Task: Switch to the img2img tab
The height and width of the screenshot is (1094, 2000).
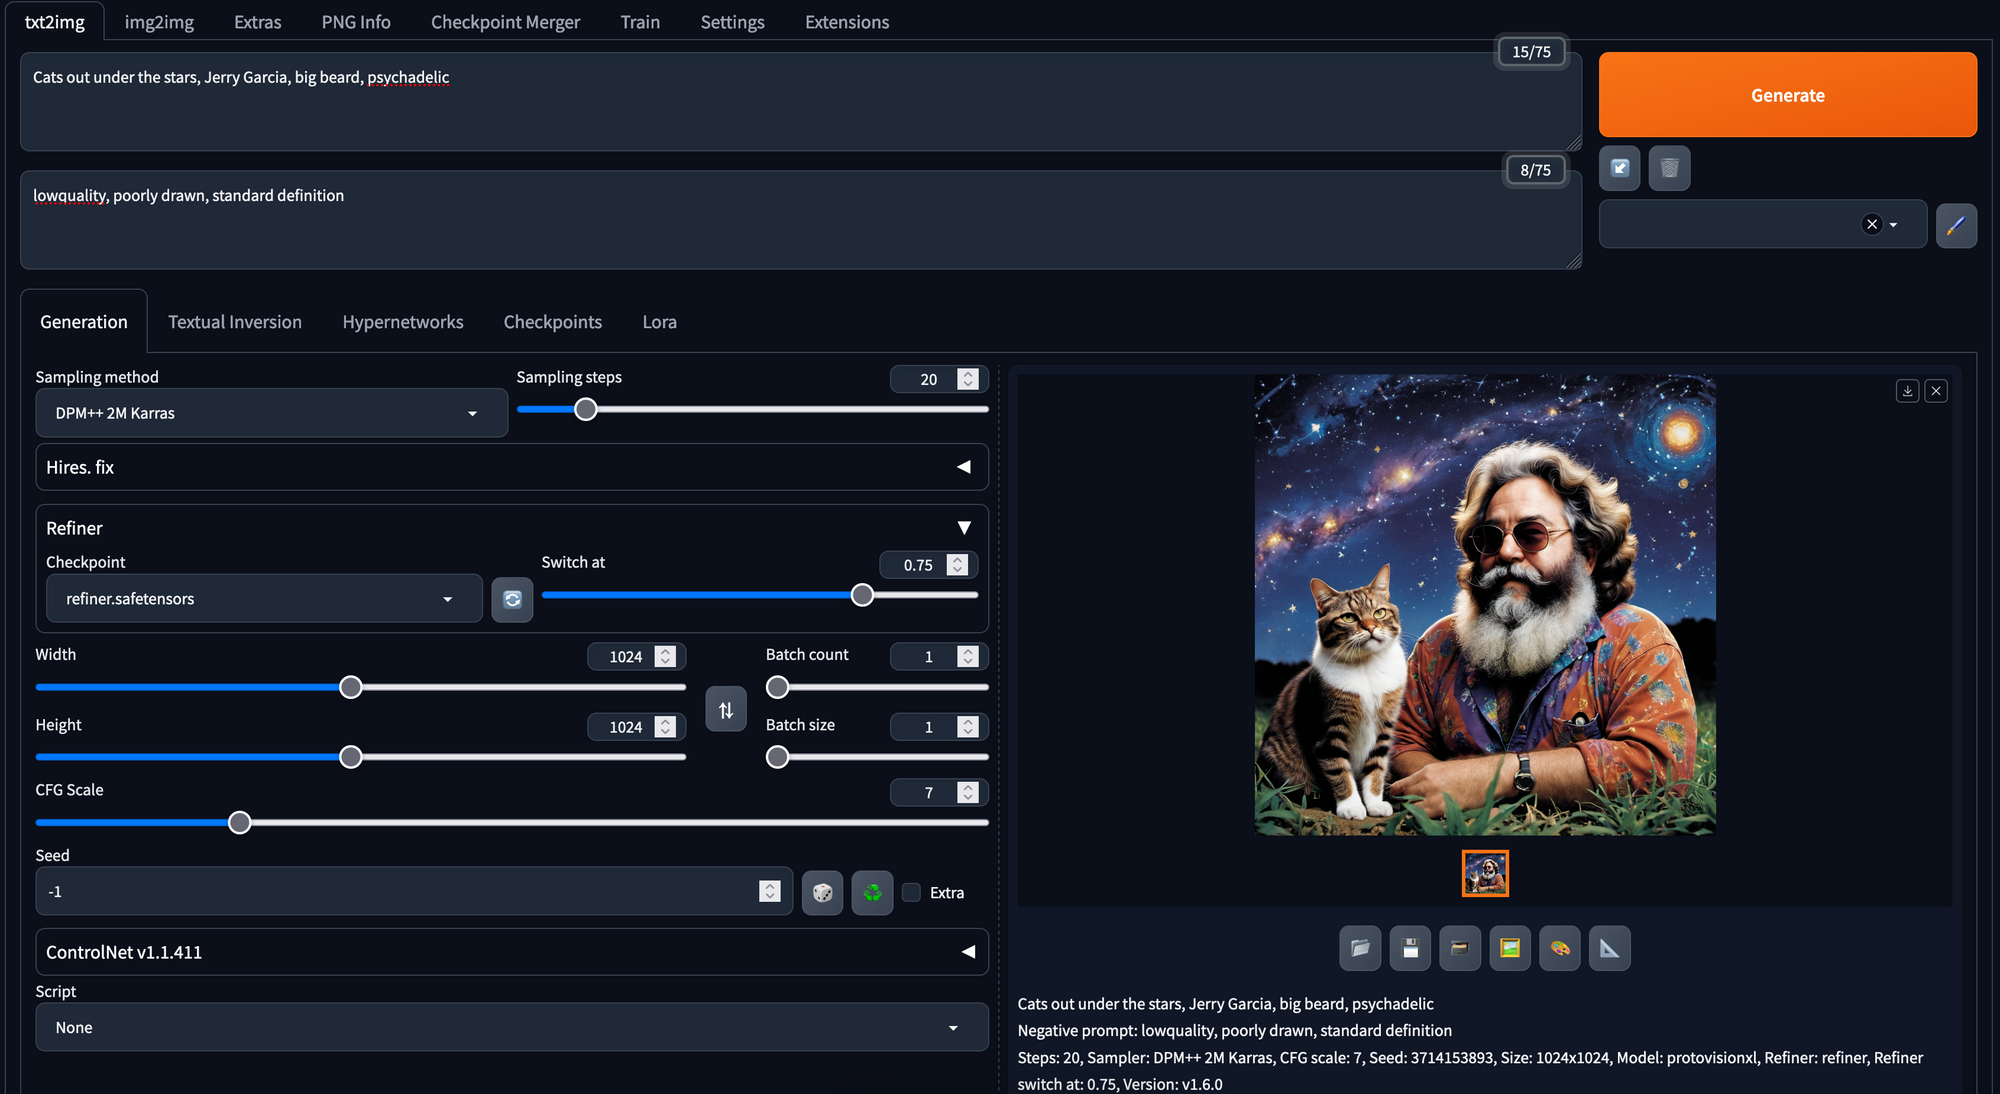Action: 159,22
